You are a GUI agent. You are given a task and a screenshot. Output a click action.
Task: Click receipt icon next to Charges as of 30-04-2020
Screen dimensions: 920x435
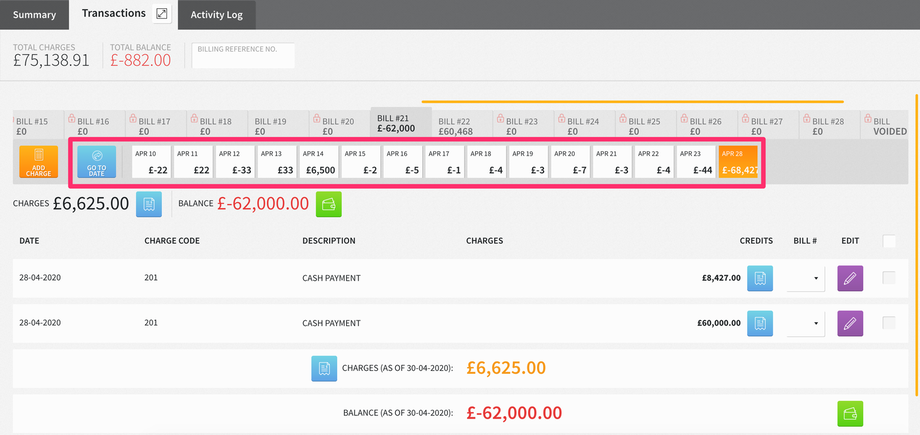324,369
